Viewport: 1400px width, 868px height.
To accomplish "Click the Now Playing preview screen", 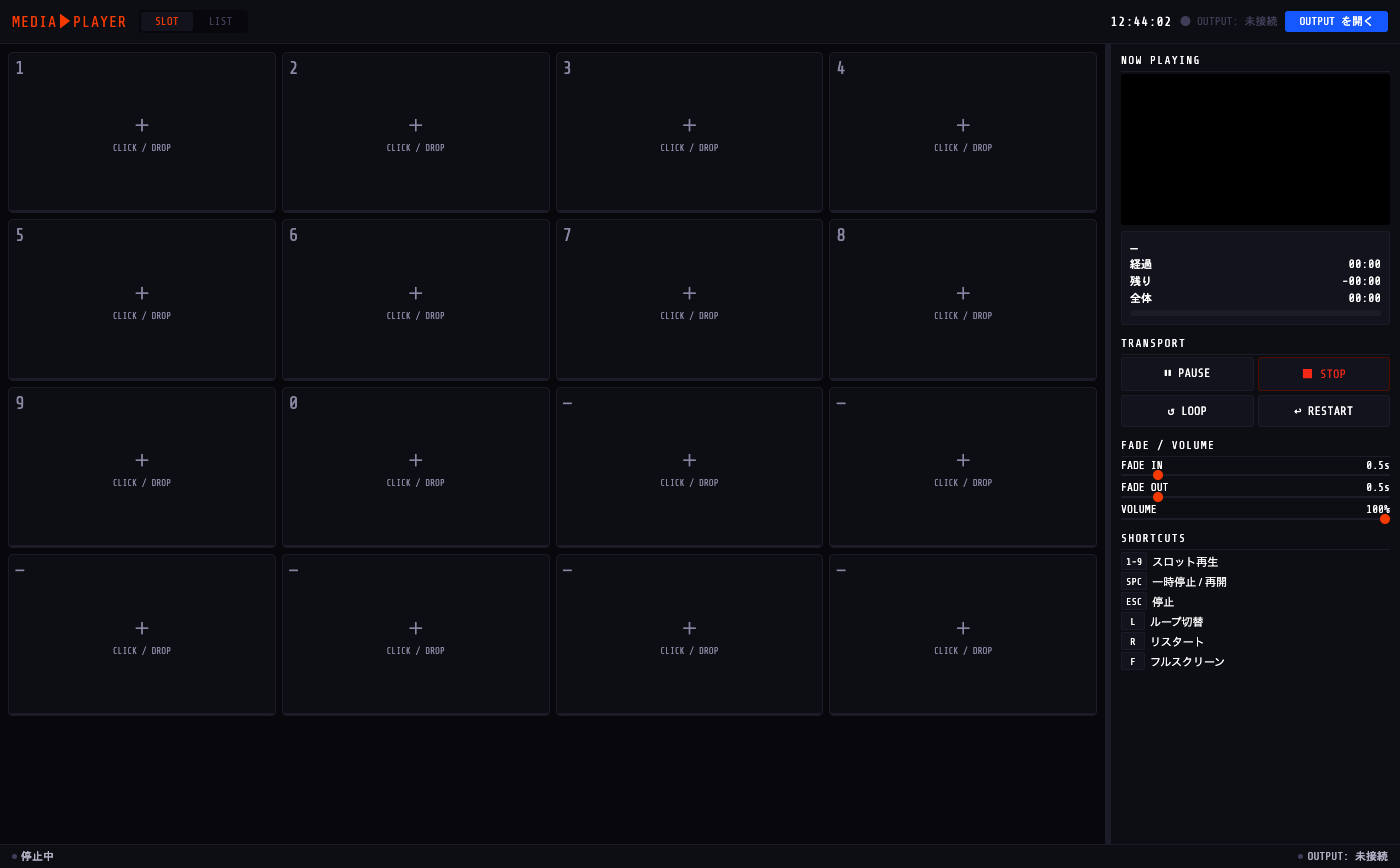I will coord(1255,149).
